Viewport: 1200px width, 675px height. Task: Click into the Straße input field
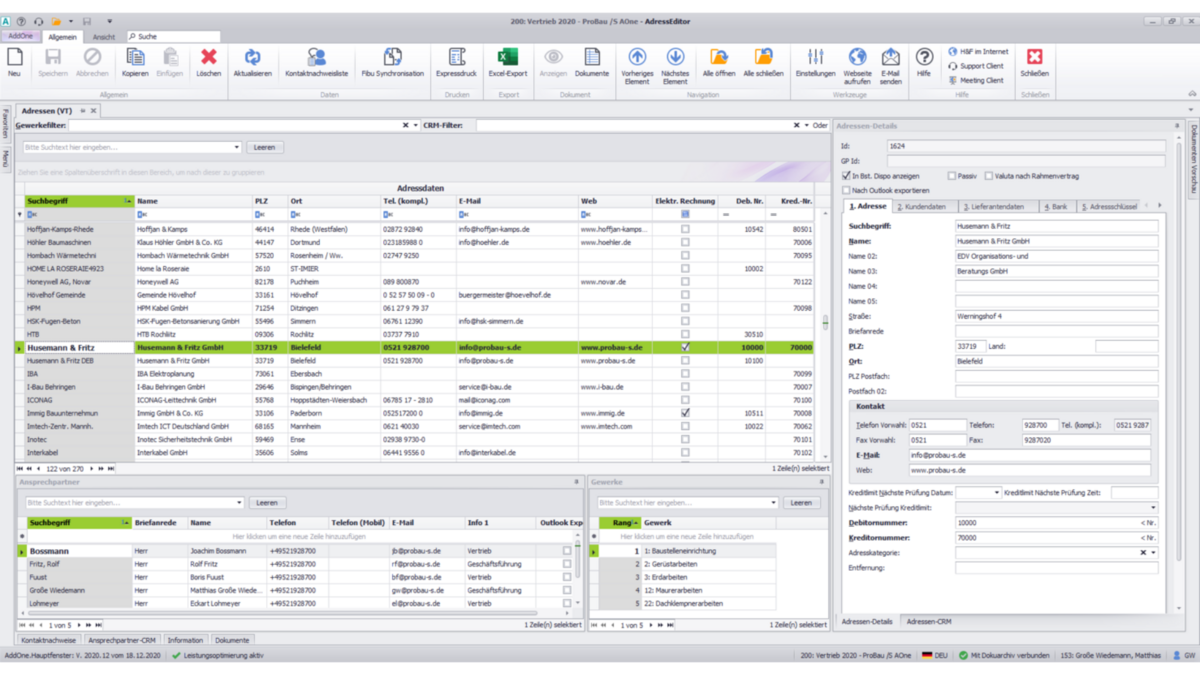coord(1055,316)
